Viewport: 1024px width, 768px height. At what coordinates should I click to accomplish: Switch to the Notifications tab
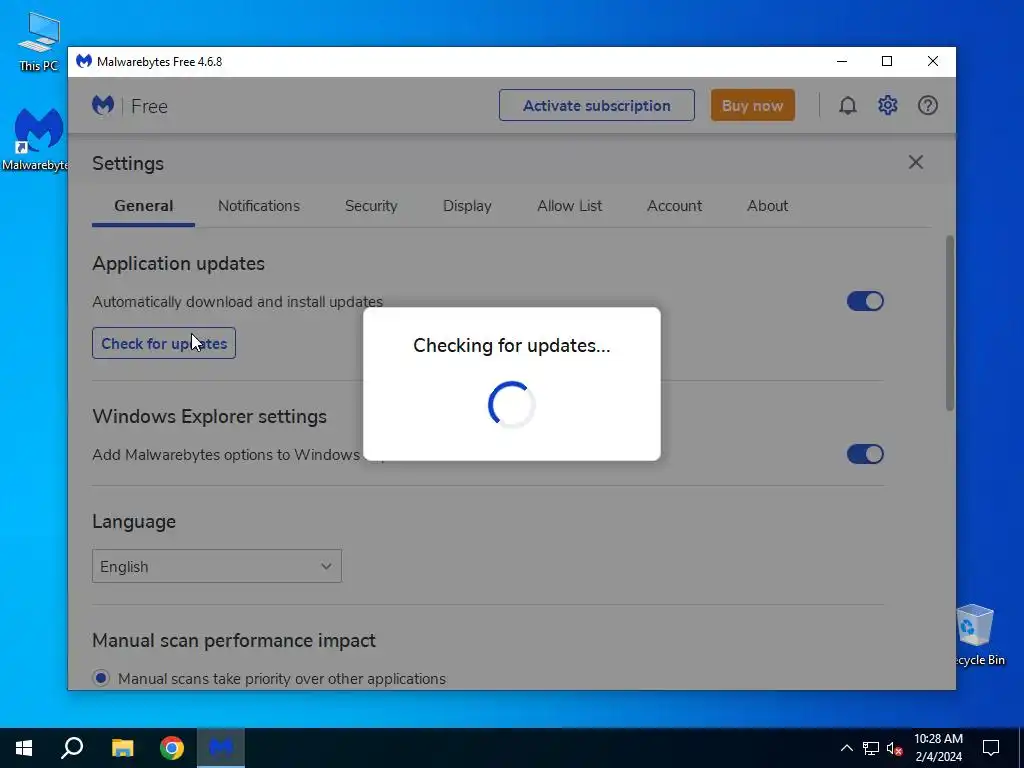point(259,206)
